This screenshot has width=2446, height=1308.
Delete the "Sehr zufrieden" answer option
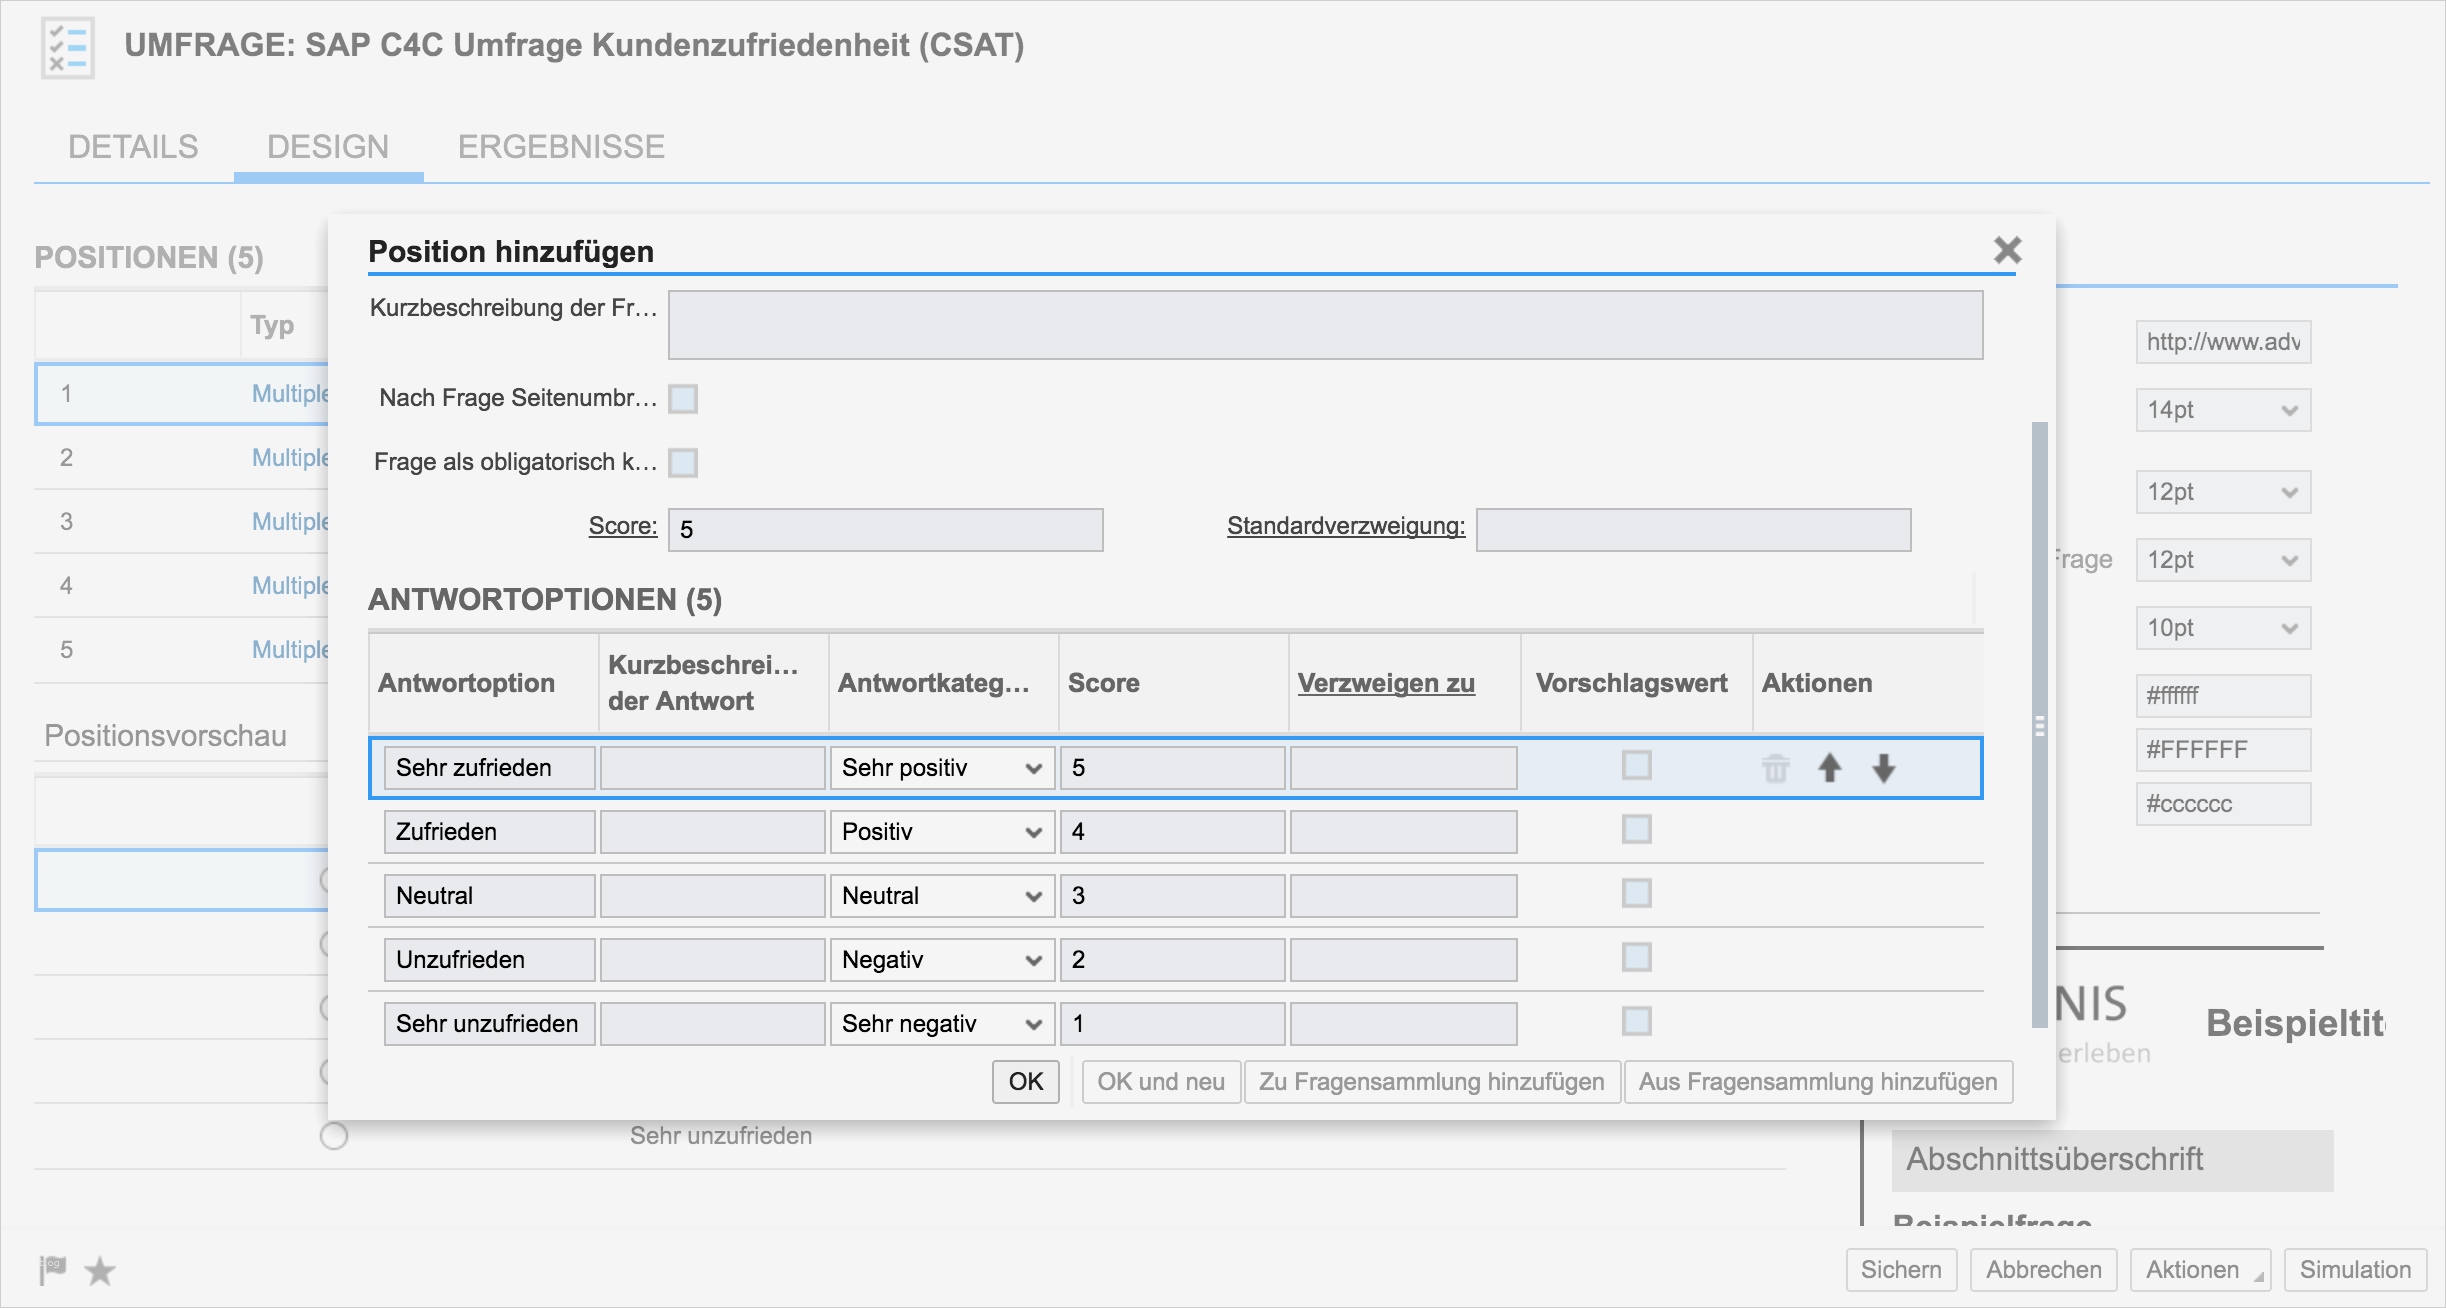click(x=1776, y=768)
